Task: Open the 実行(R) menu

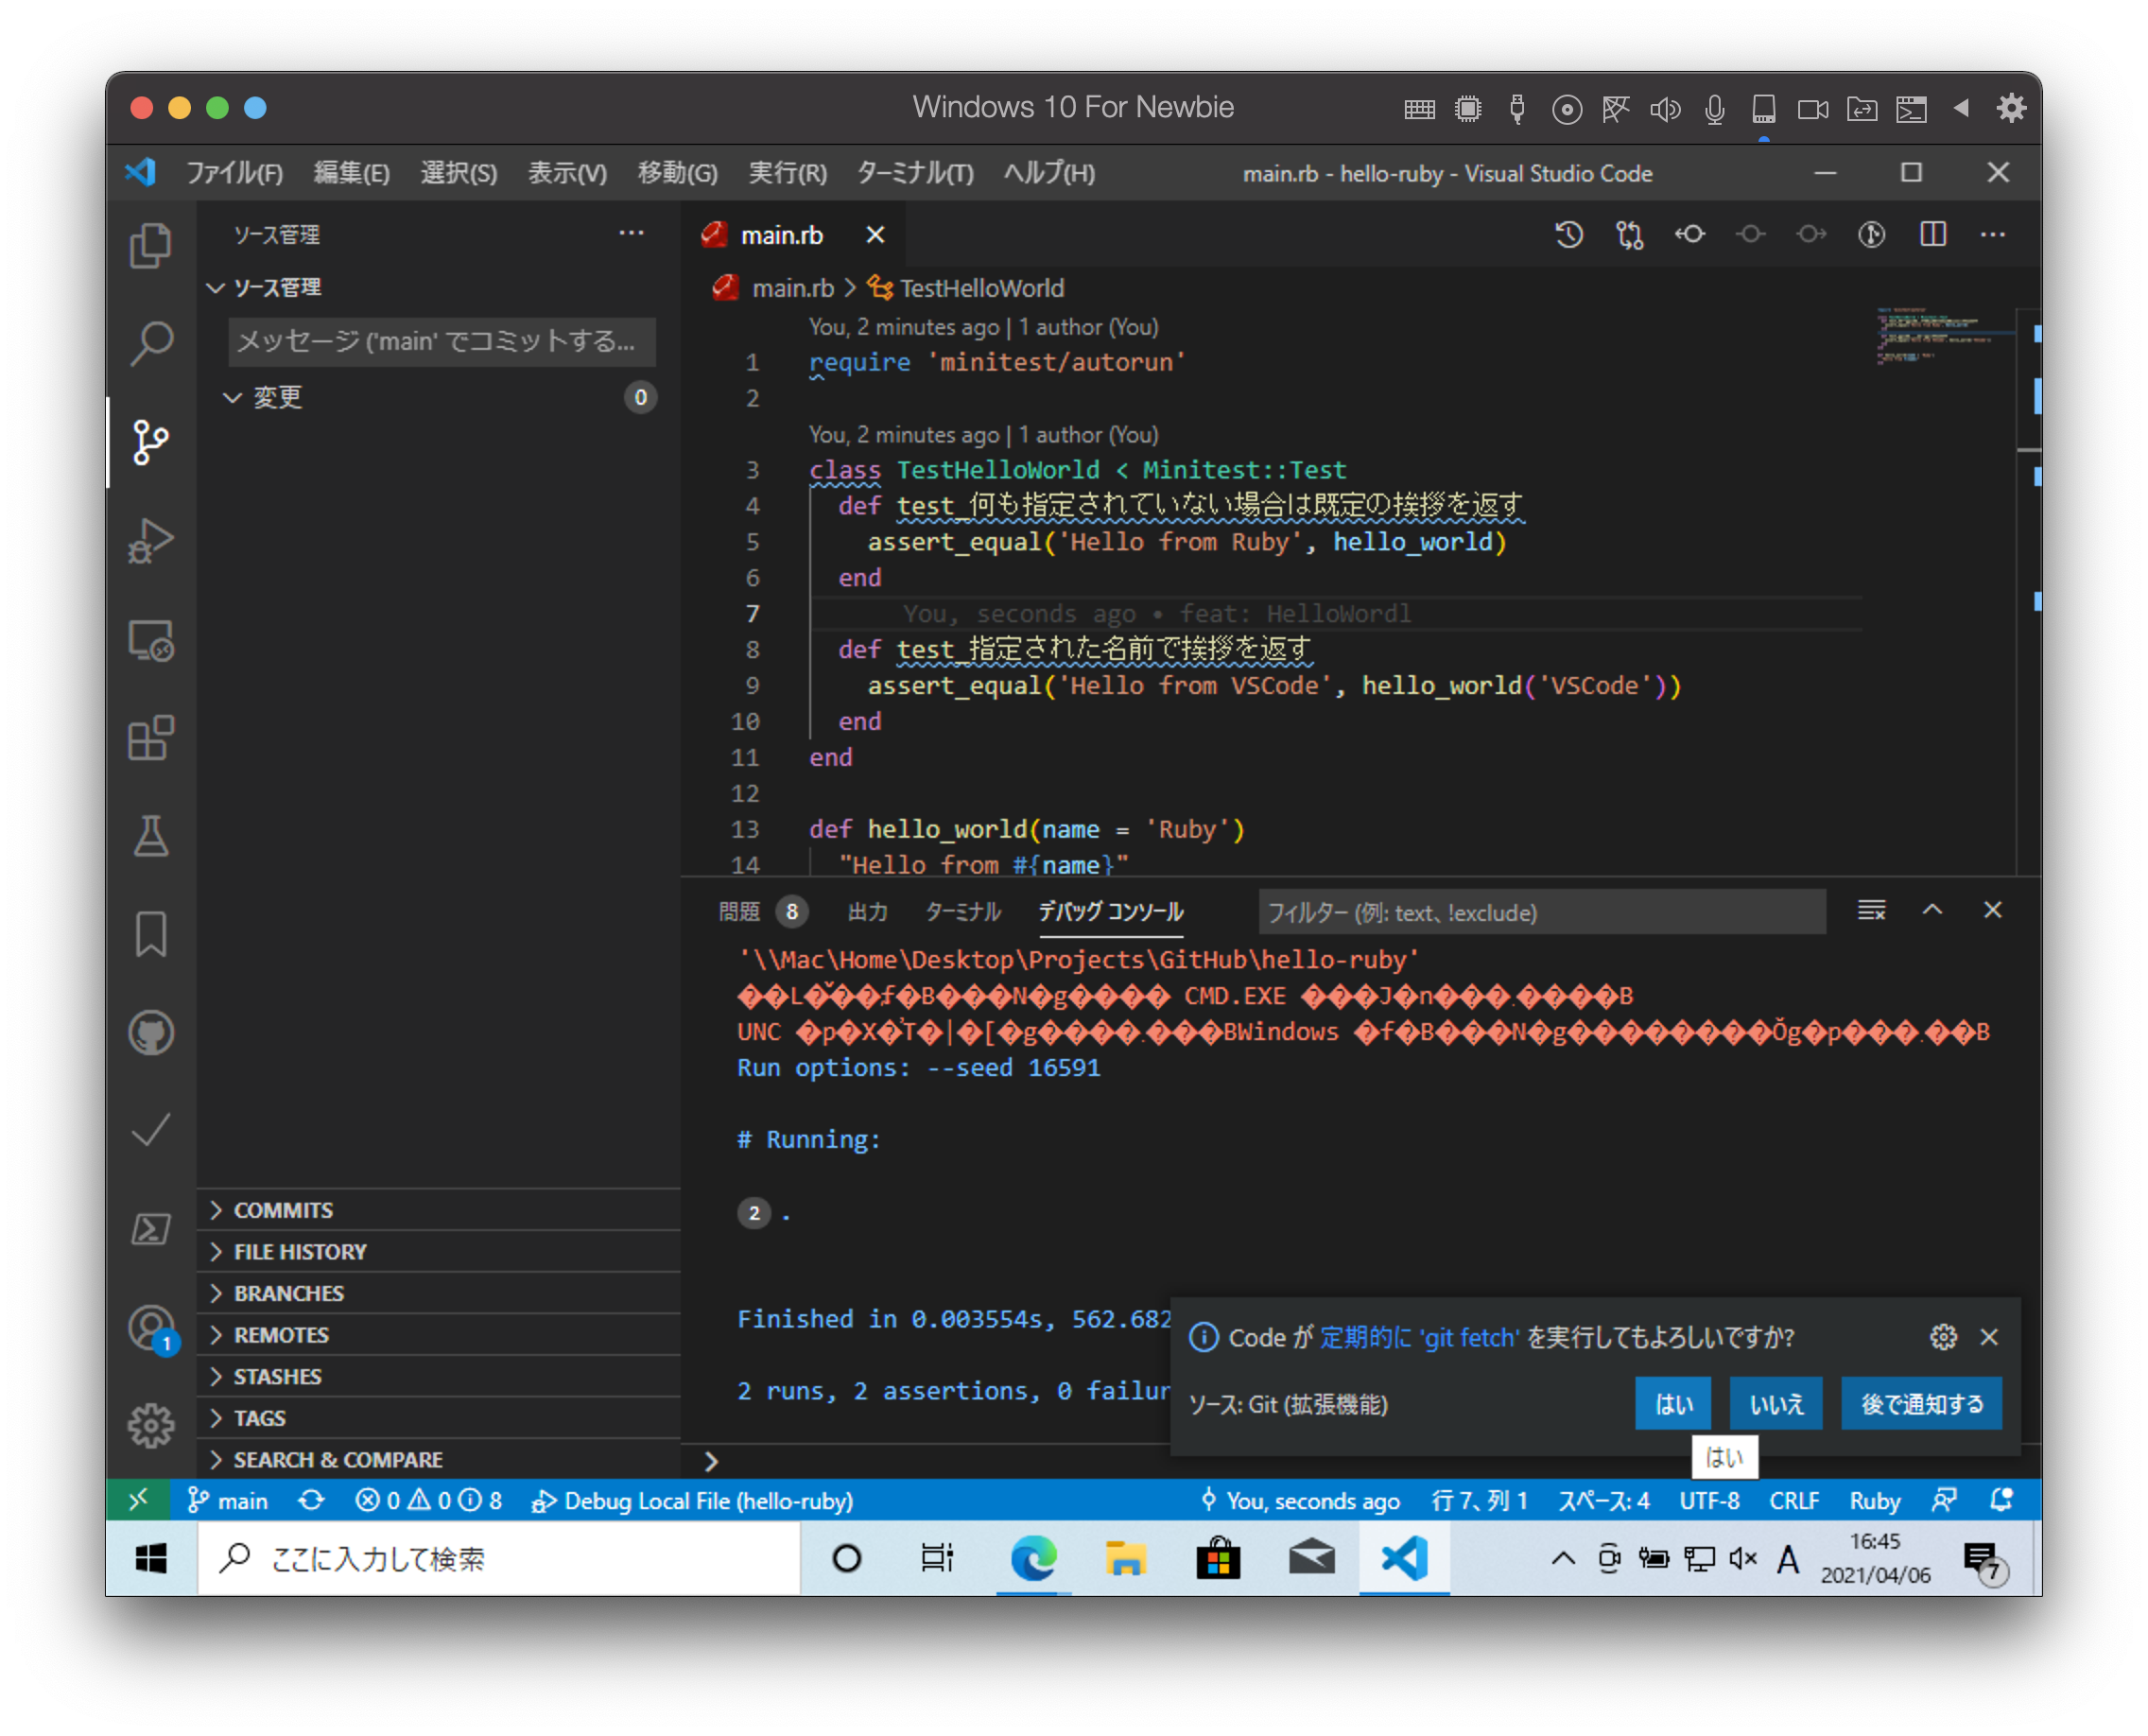Action: coord(787,172)
